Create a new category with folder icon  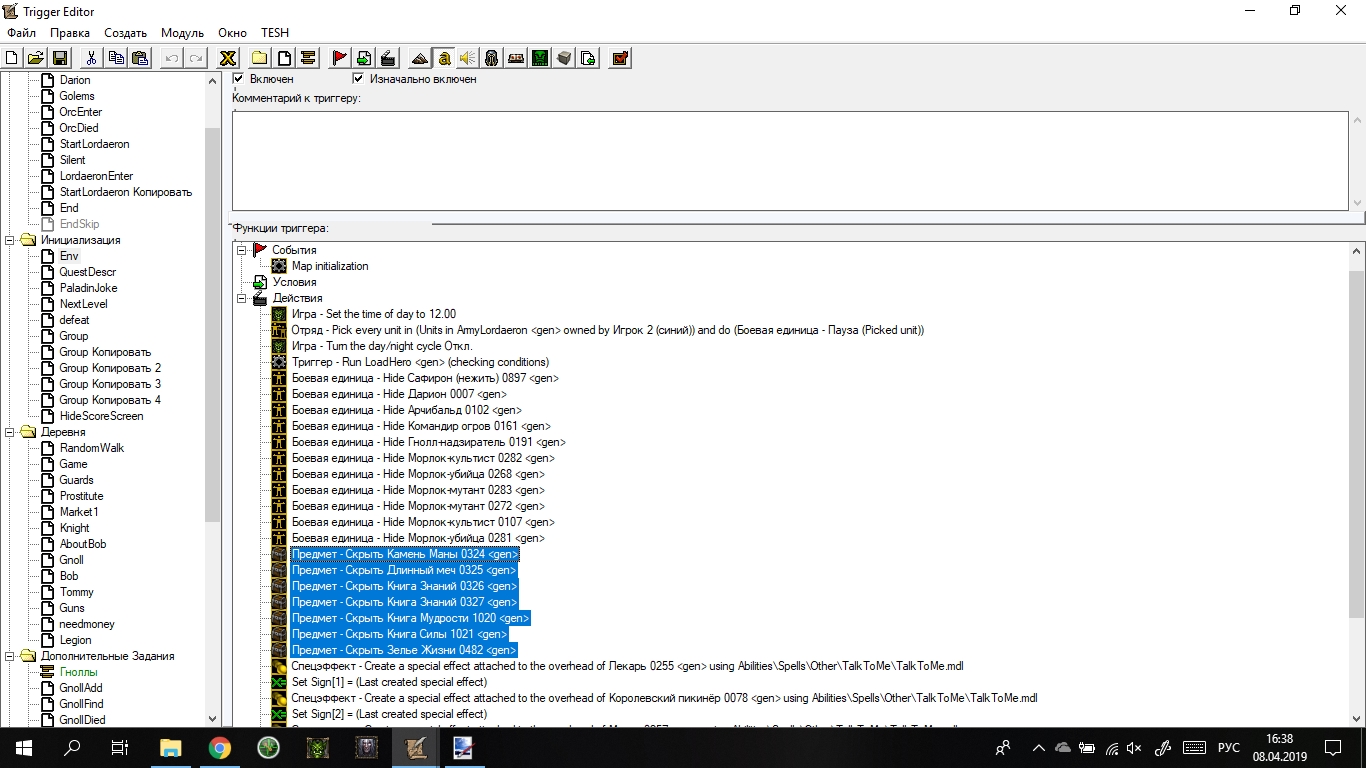[x=259, y=58]
